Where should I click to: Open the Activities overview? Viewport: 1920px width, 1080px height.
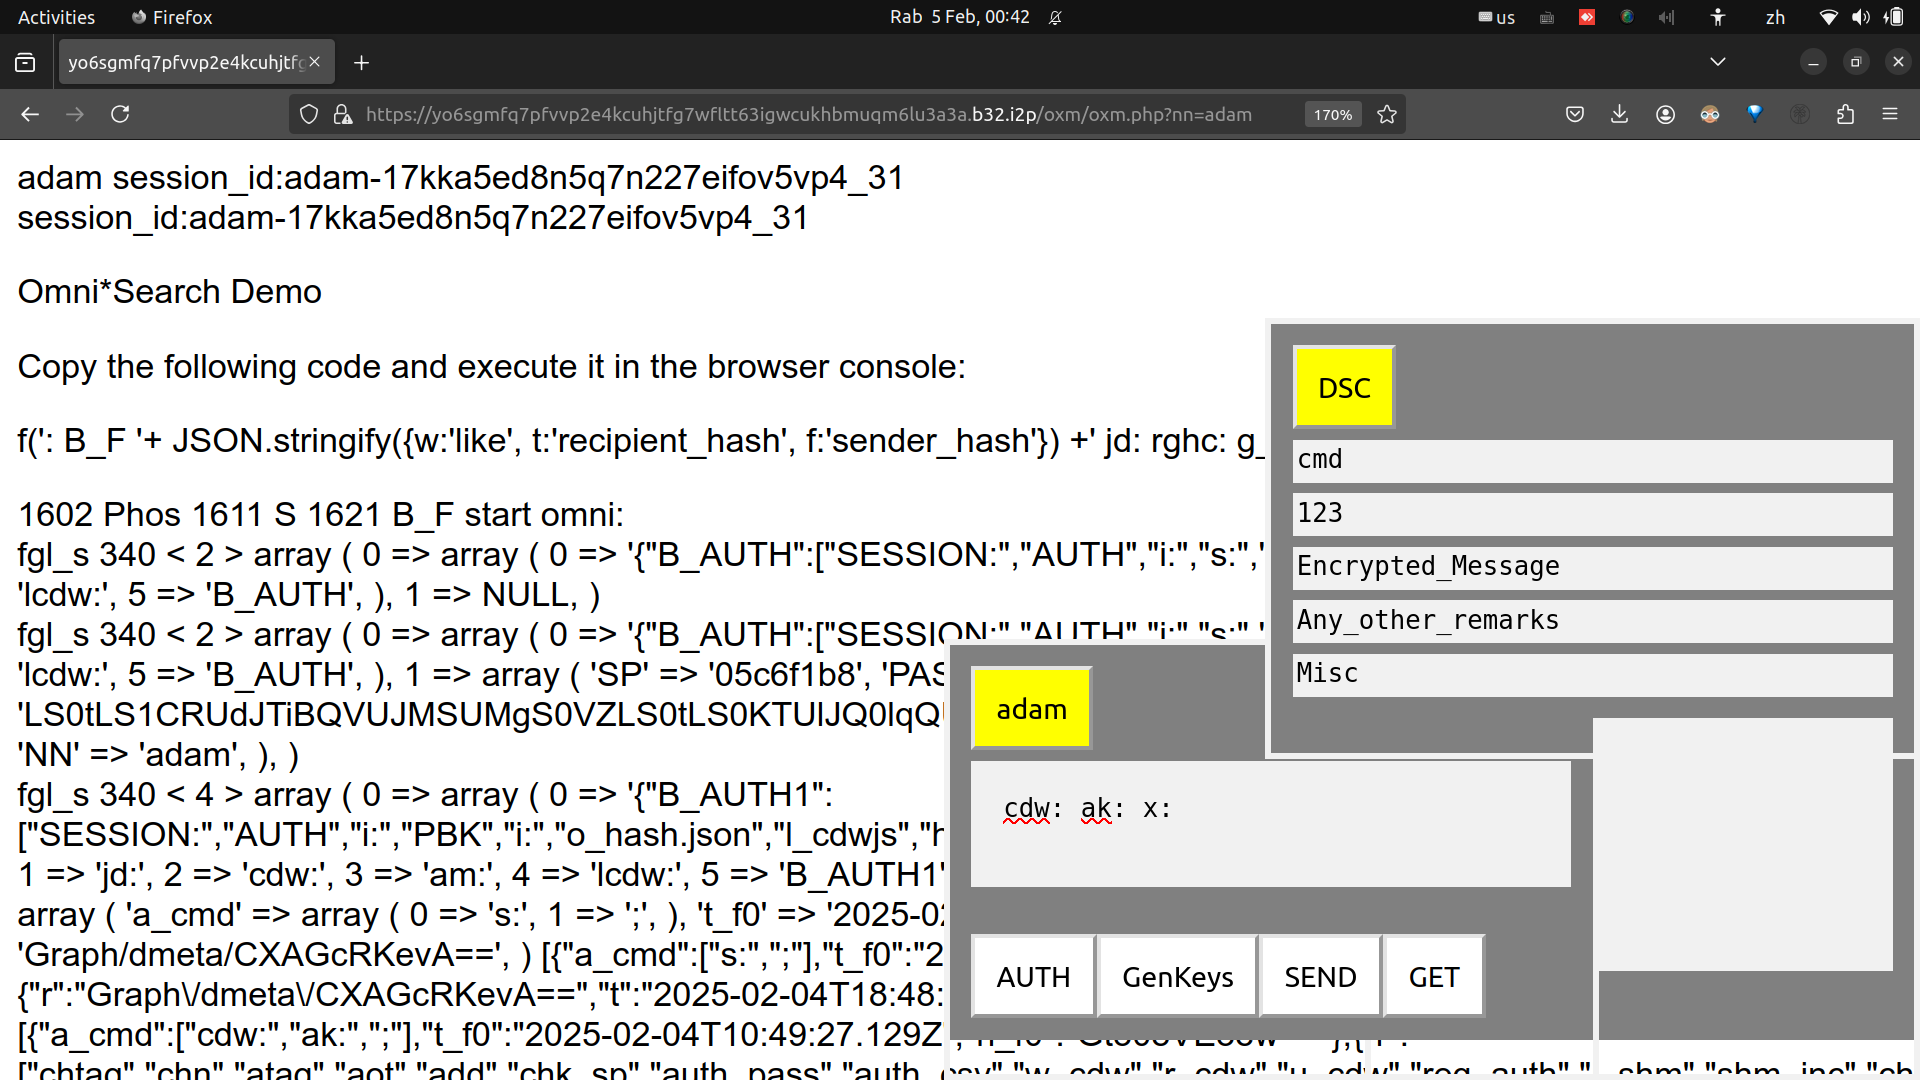tap(56, 17)
